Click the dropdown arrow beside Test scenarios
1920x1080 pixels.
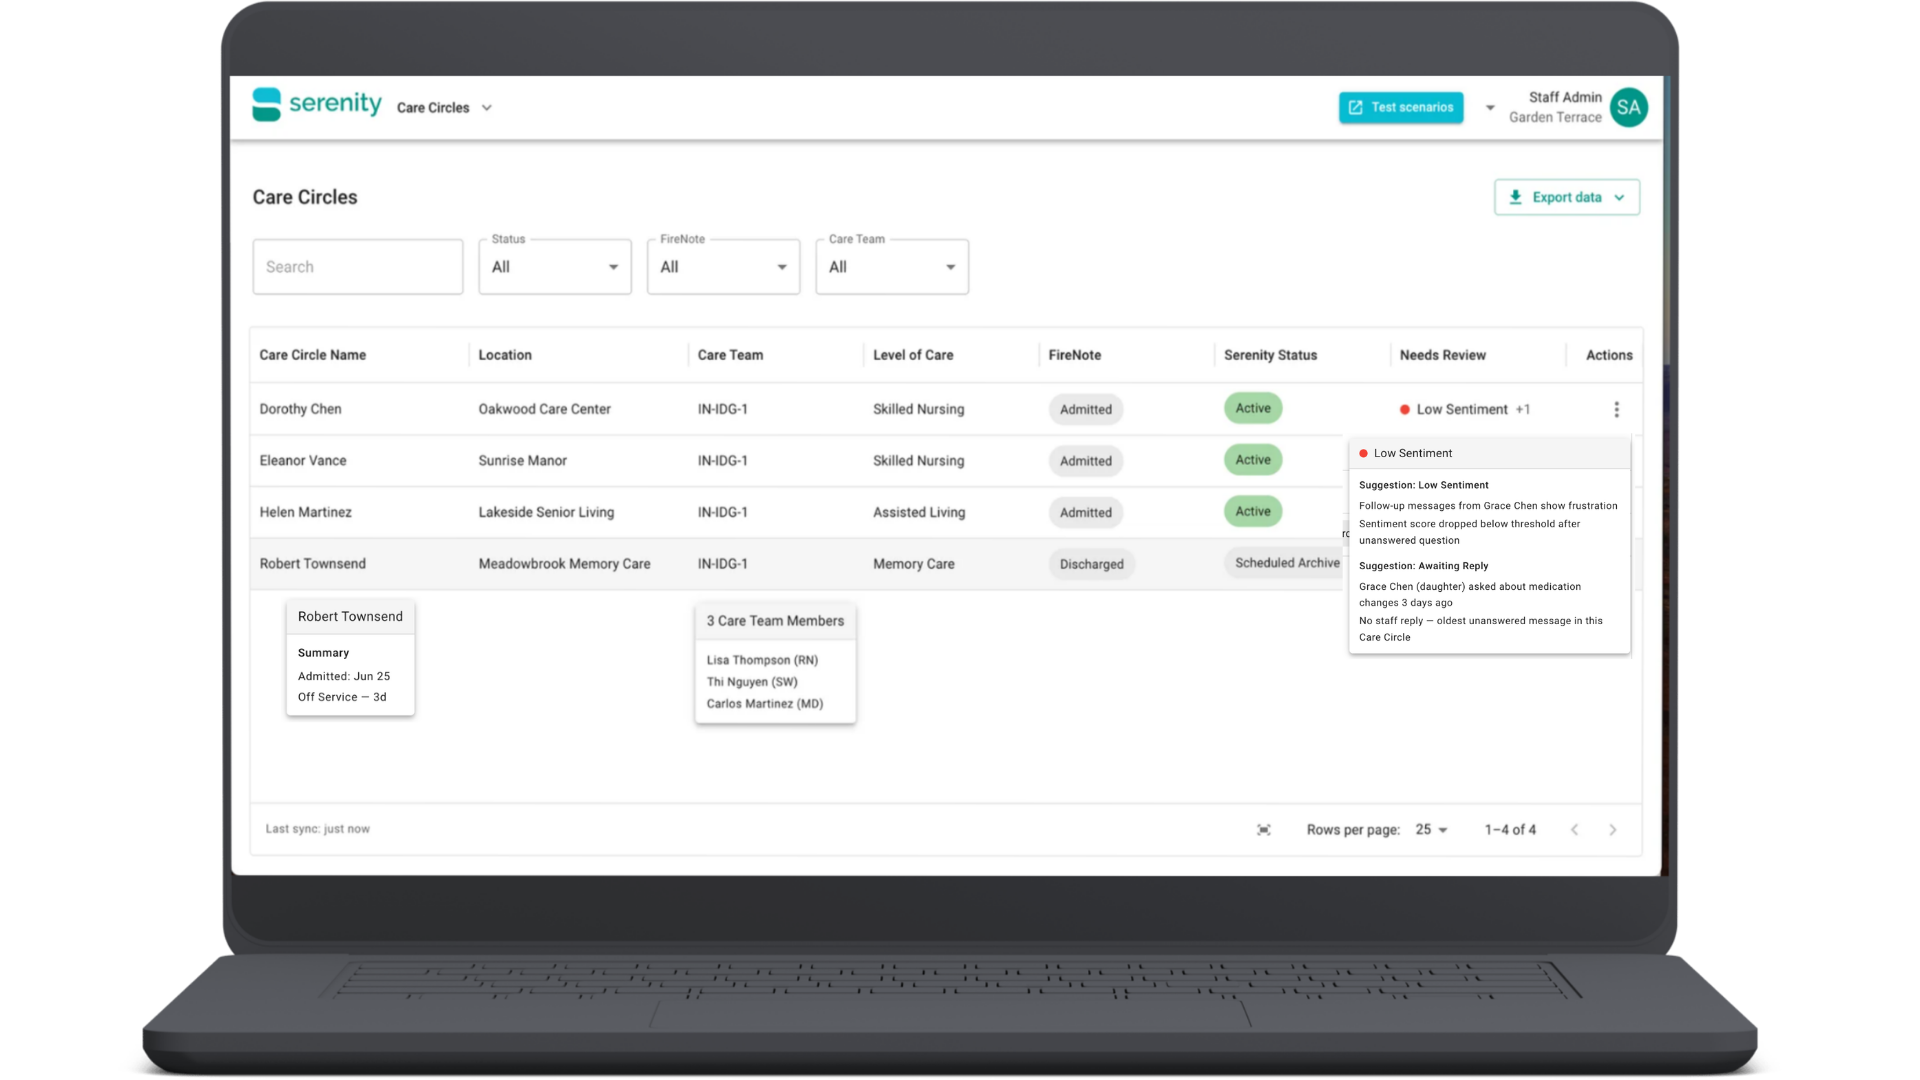(x=1490, y=108)
